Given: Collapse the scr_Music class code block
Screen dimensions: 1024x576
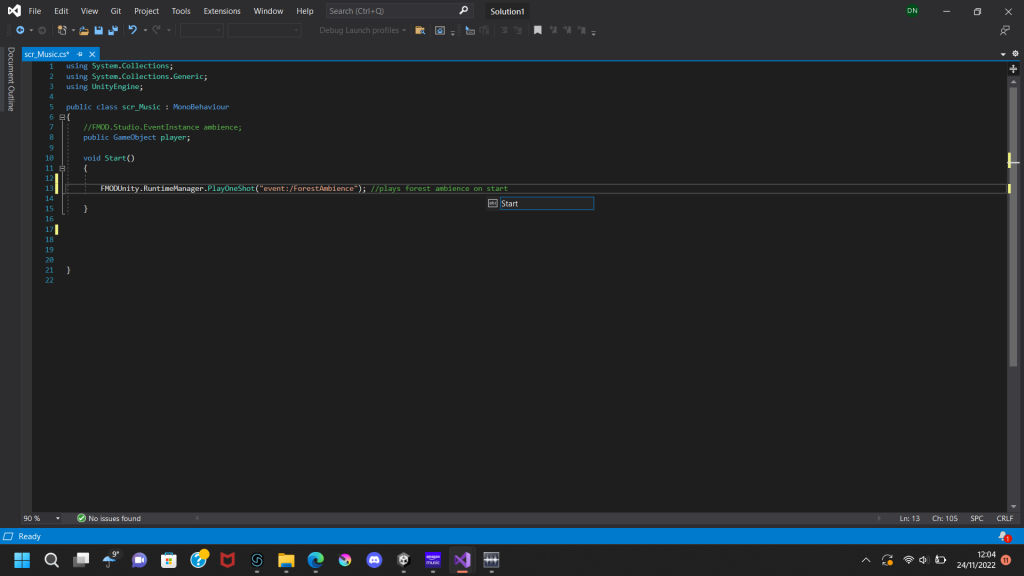Looking at the screenshot, I should pos(62,117).
